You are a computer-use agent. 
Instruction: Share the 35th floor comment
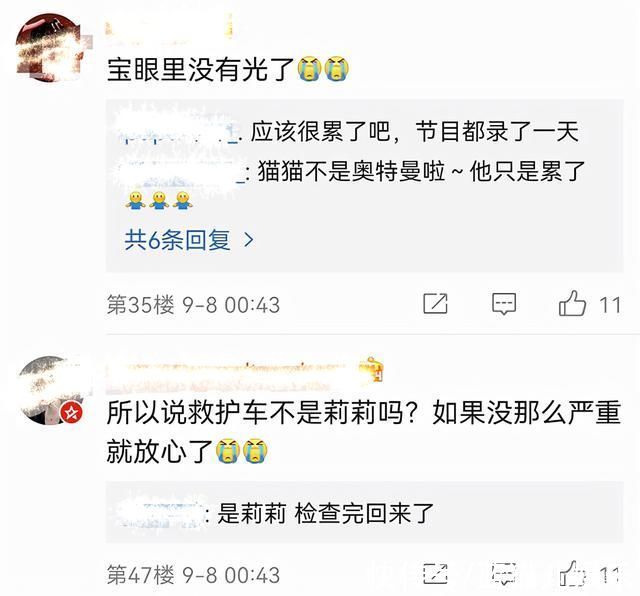click(x=436, y=304)
